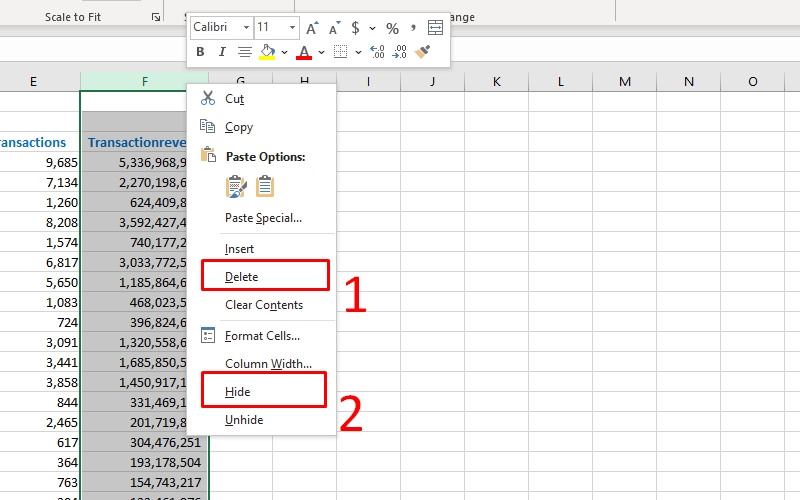Select Cut from context menu
This screenshot has height=500, width=800.
pos(261,98)
